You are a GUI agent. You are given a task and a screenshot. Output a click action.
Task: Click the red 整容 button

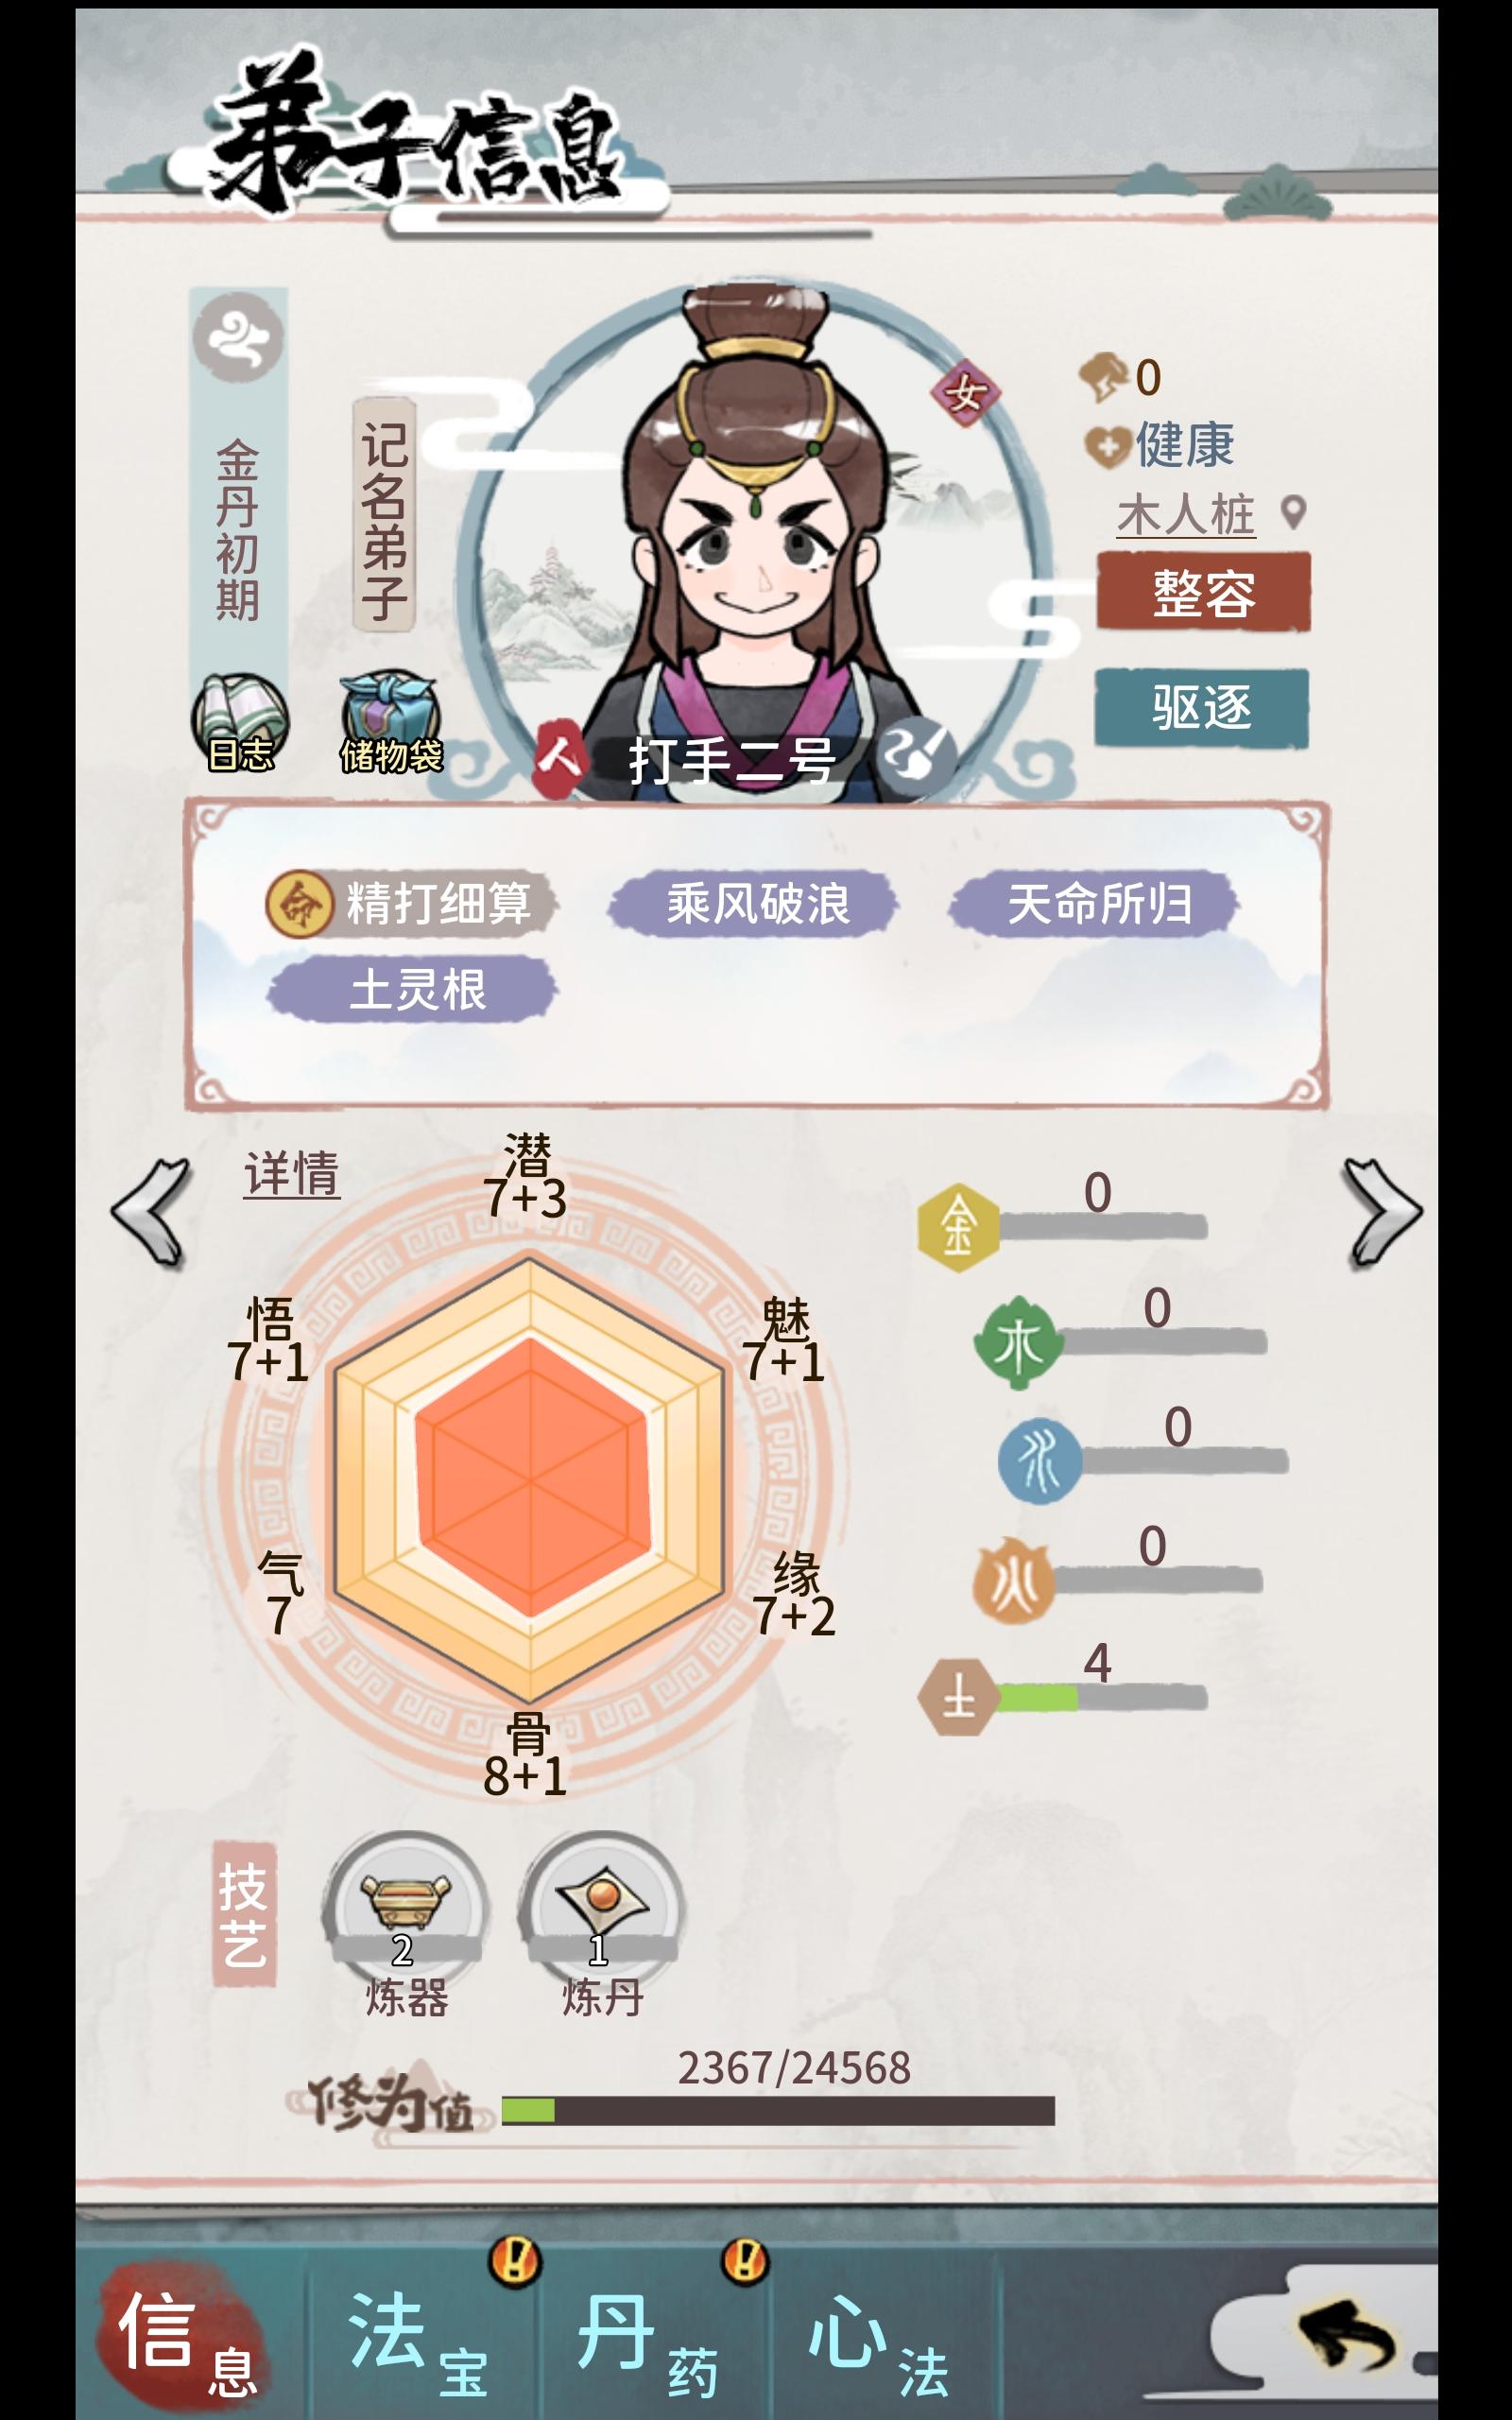point(1203,592)
